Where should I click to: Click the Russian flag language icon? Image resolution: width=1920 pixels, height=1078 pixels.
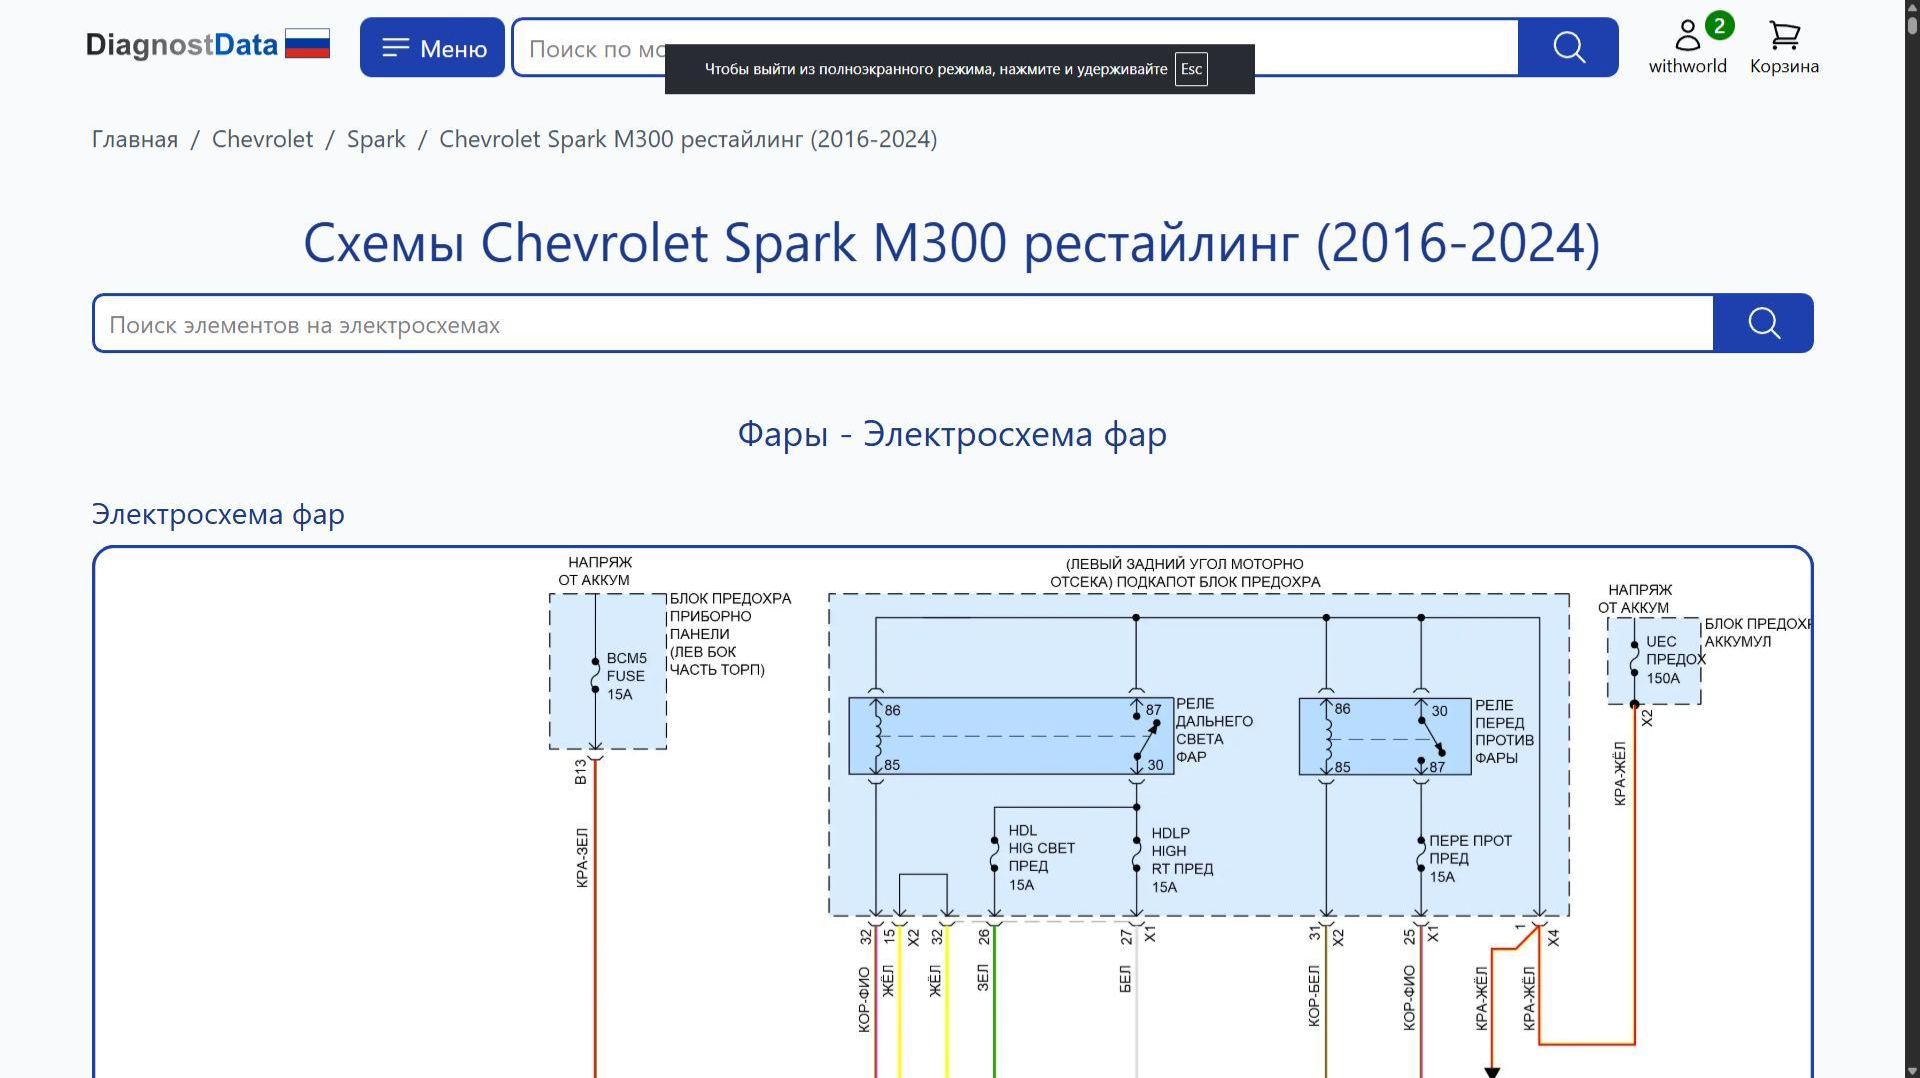(307, 44)
